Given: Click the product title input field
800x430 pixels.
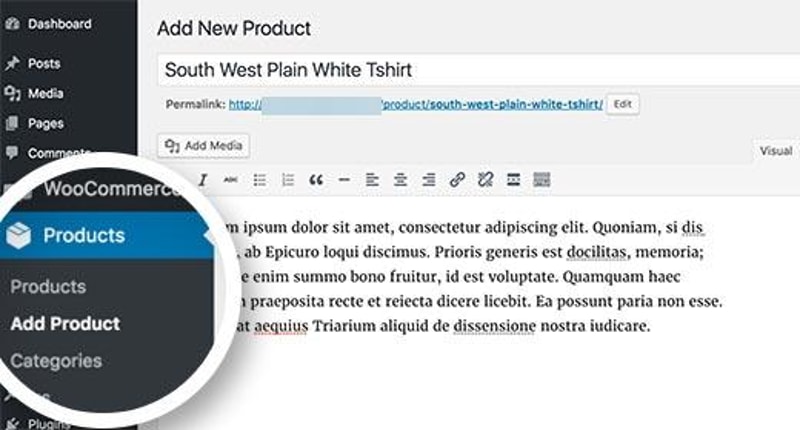Looking at the screenshot, I should click(x=479, y=70).
